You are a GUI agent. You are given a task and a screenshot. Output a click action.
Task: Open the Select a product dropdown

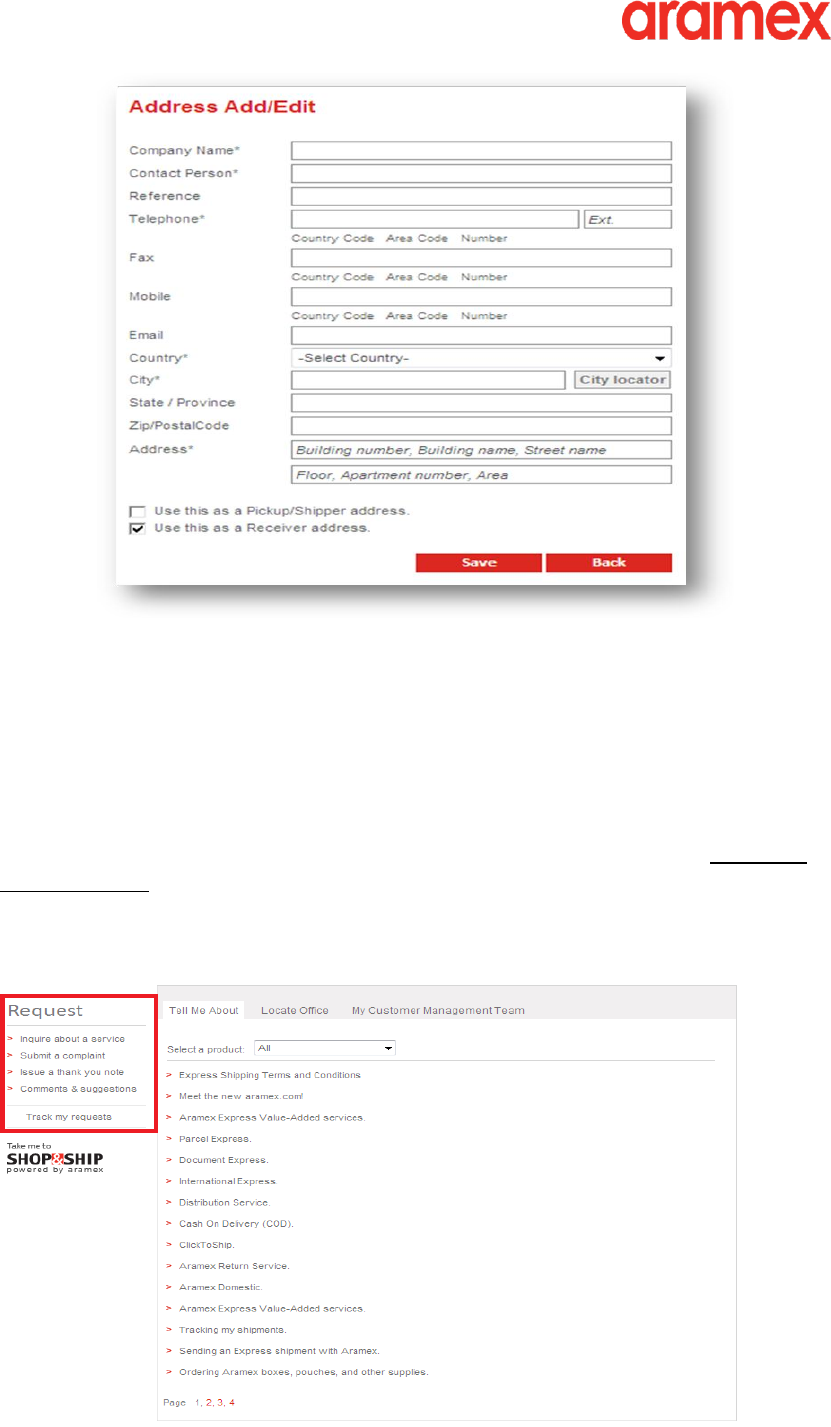point(325,1048)
